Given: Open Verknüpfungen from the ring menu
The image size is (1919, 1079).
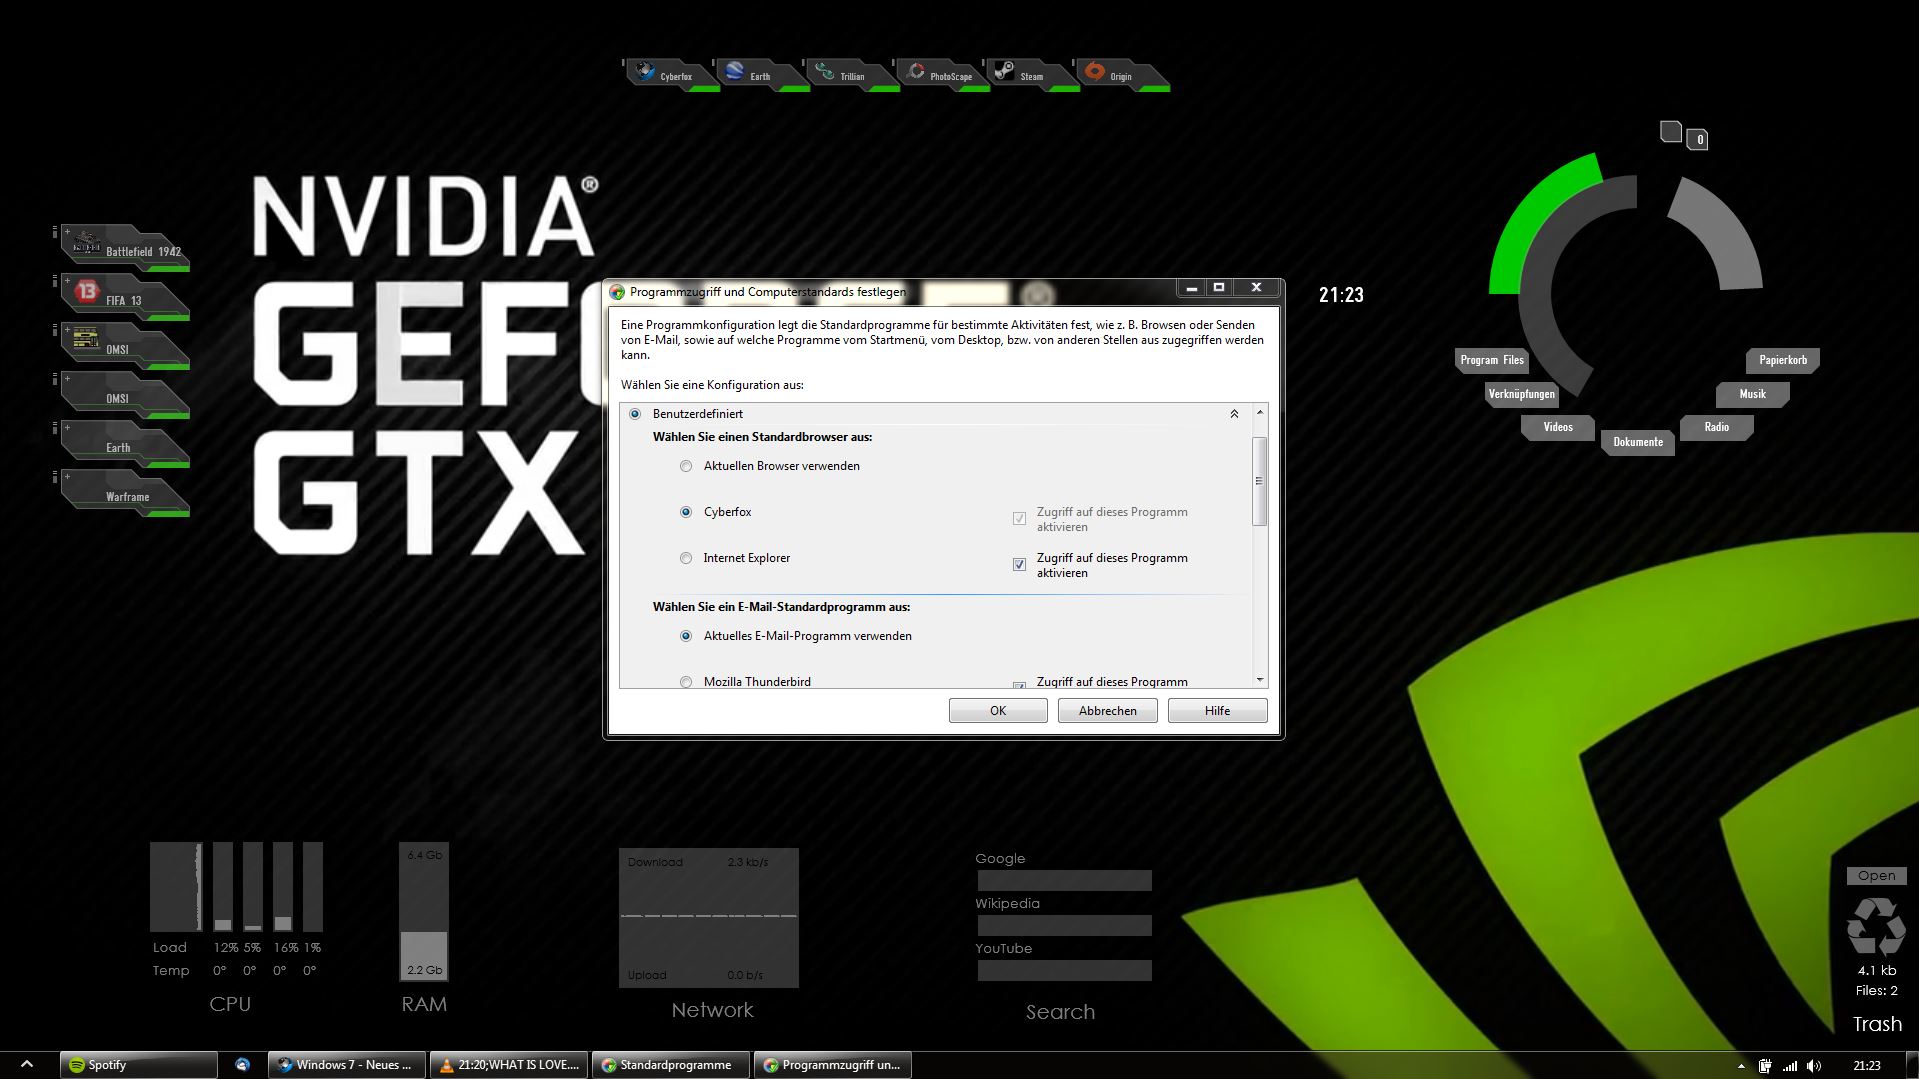Looking at the screenshot, I should click(1521, 394).
